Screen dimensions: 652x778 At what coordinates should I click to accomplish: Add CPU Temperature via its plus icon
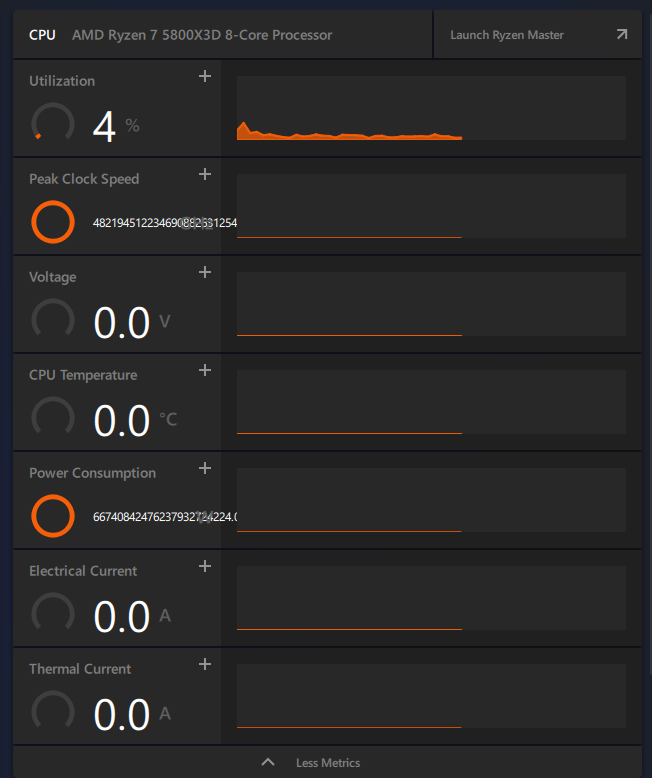click(x=205, y=370)
